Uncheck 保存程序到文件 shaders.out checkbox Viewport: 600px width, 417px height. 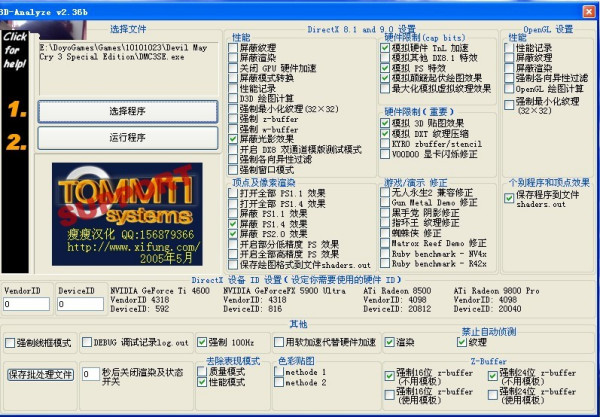509,198
